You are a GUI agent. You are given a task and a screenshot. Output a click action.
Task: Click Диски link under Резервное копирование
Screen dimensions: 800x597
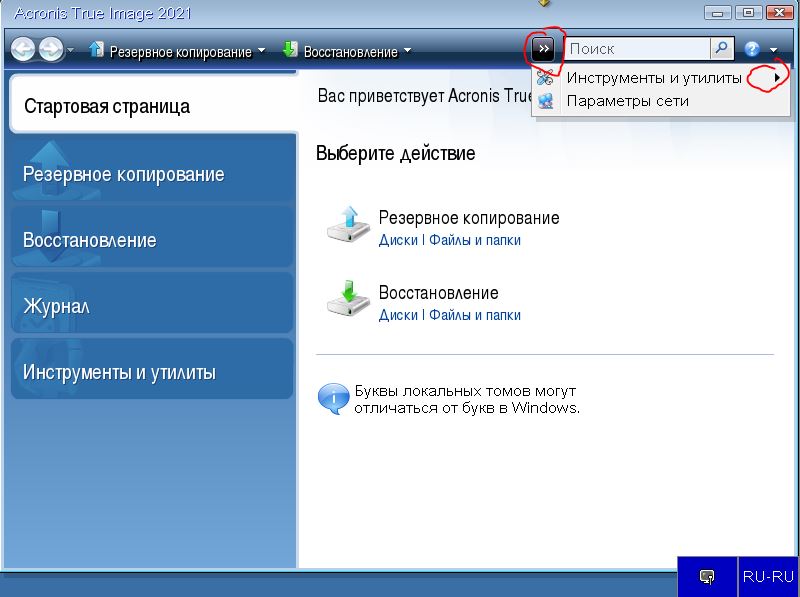[x=398, y=240]
